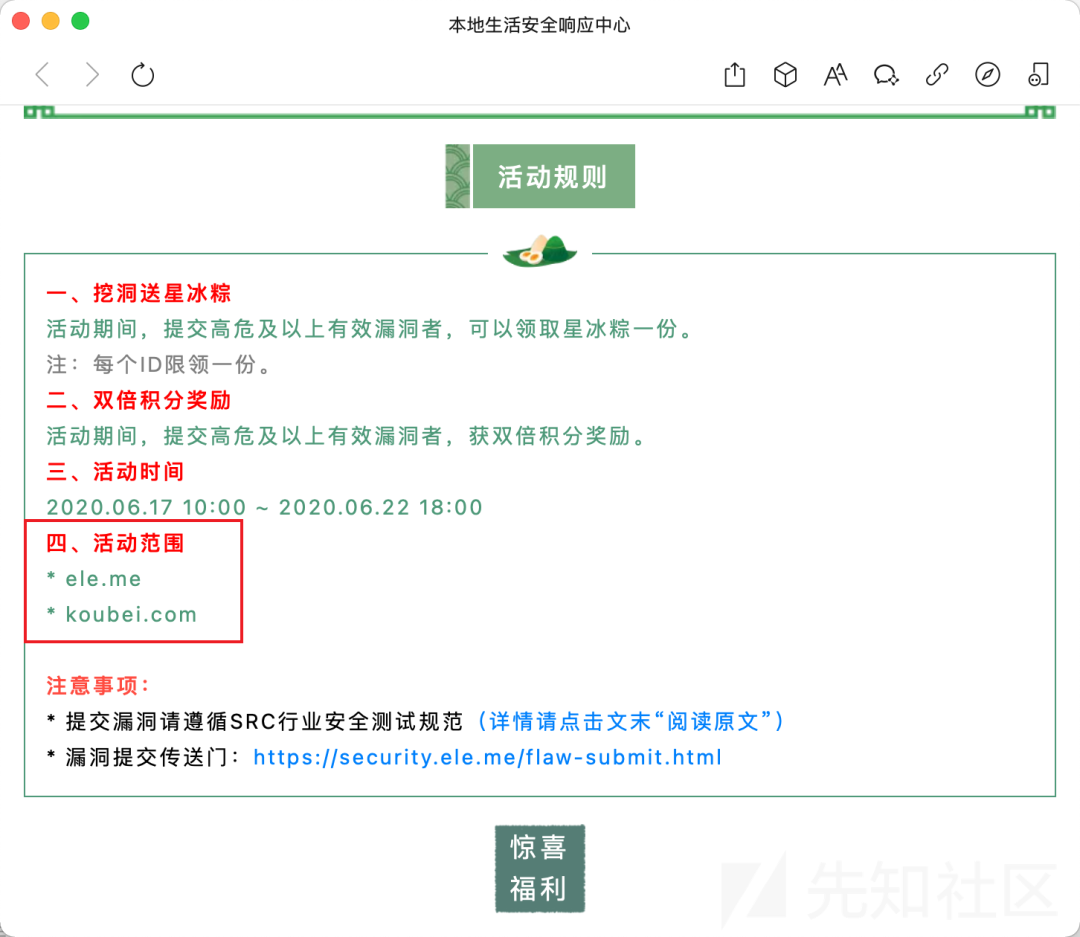Image resolution: width=1080 pixels, height=937 pixels.
Task: Click the date range 2020.06.17 10:00 text
Action: 264,508
